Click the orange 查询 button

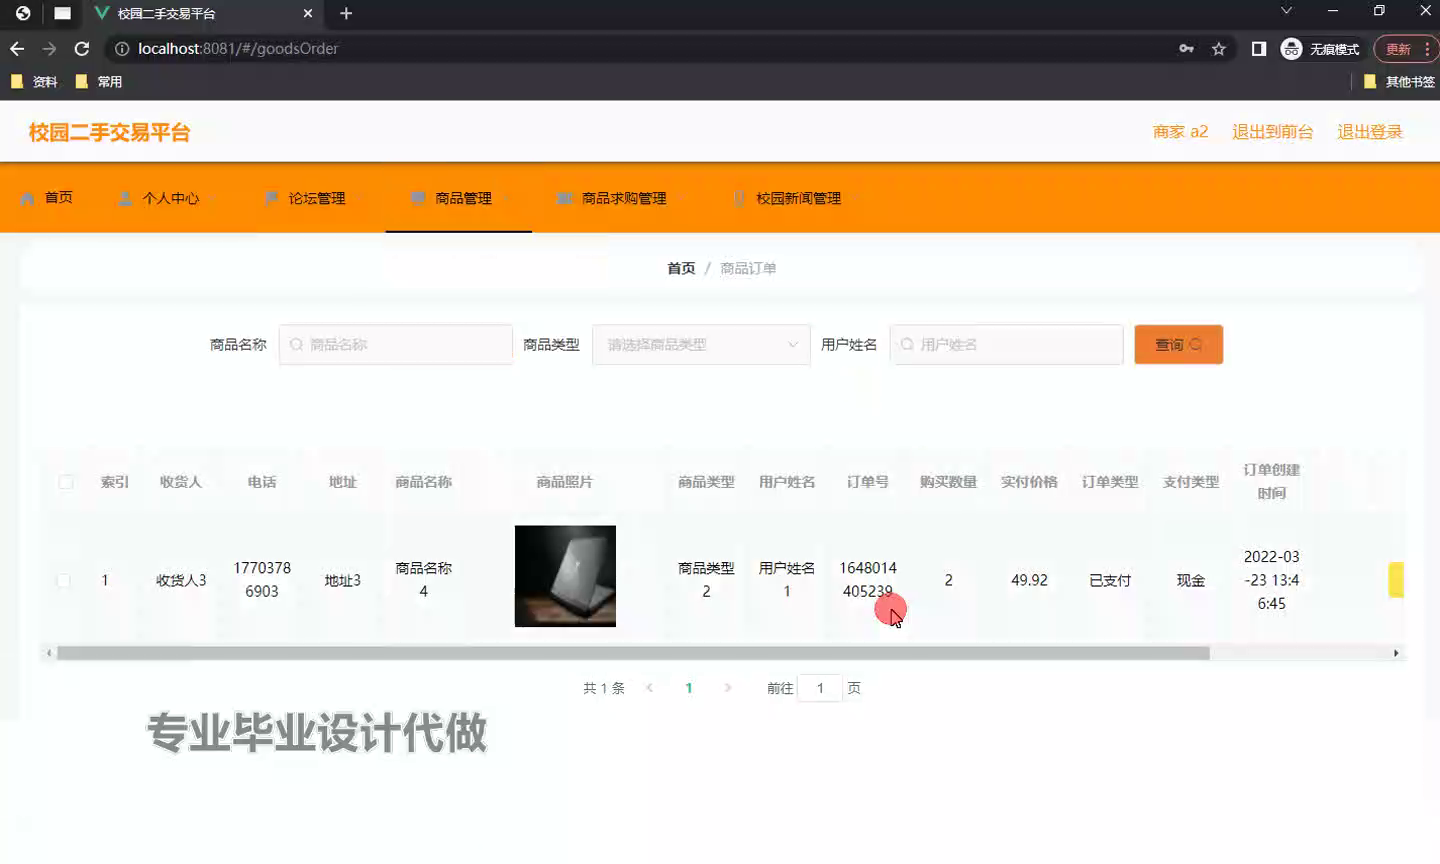pyautogui.click(x=1178, y=344)
